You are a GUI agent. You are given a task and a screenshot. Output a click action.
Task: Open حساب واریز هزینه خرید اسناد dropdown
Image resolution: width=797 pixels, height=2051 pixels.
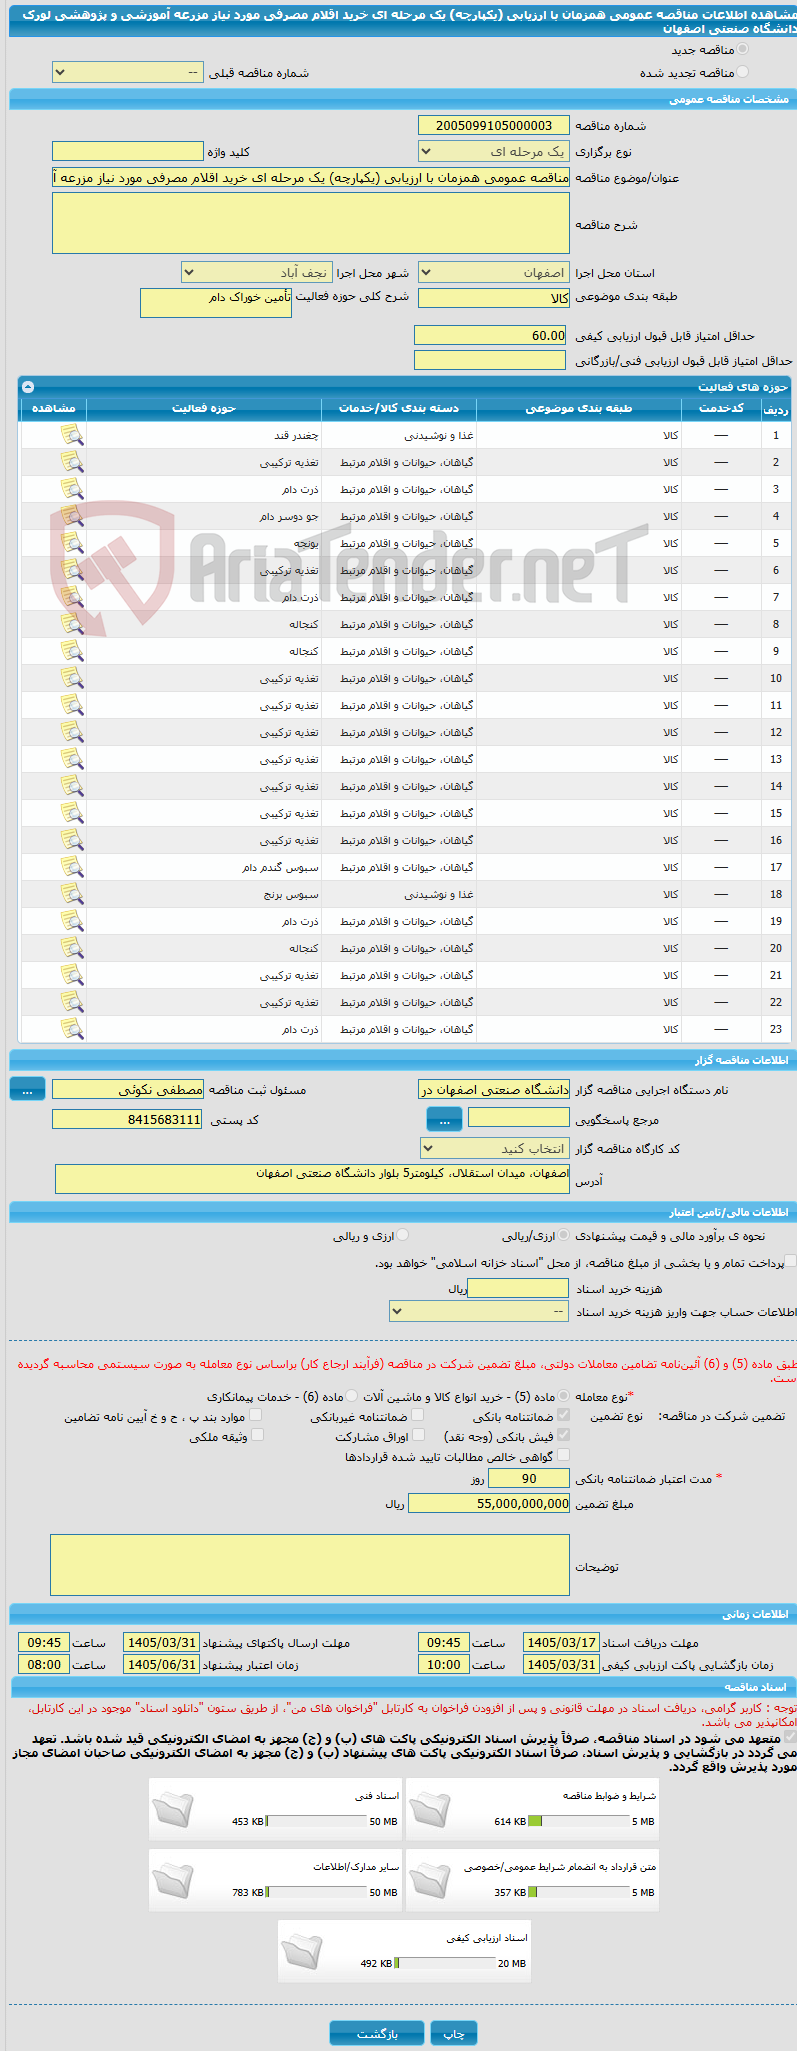[x=479, y=1311]
